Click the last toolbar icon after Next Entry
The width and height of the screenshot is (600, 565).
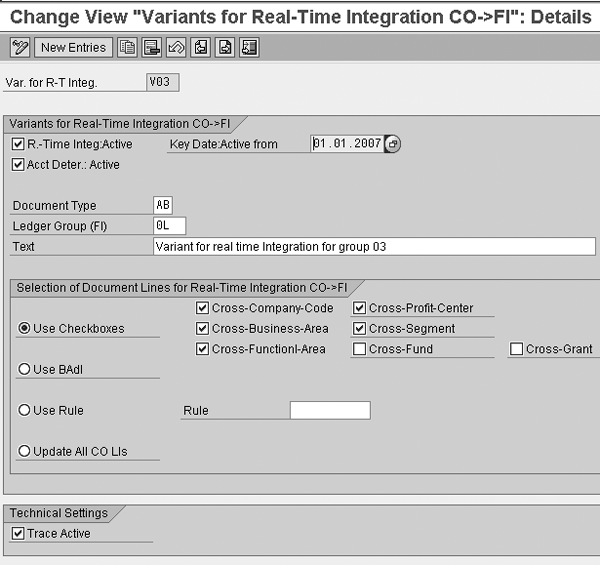click(x=249, y=47)
